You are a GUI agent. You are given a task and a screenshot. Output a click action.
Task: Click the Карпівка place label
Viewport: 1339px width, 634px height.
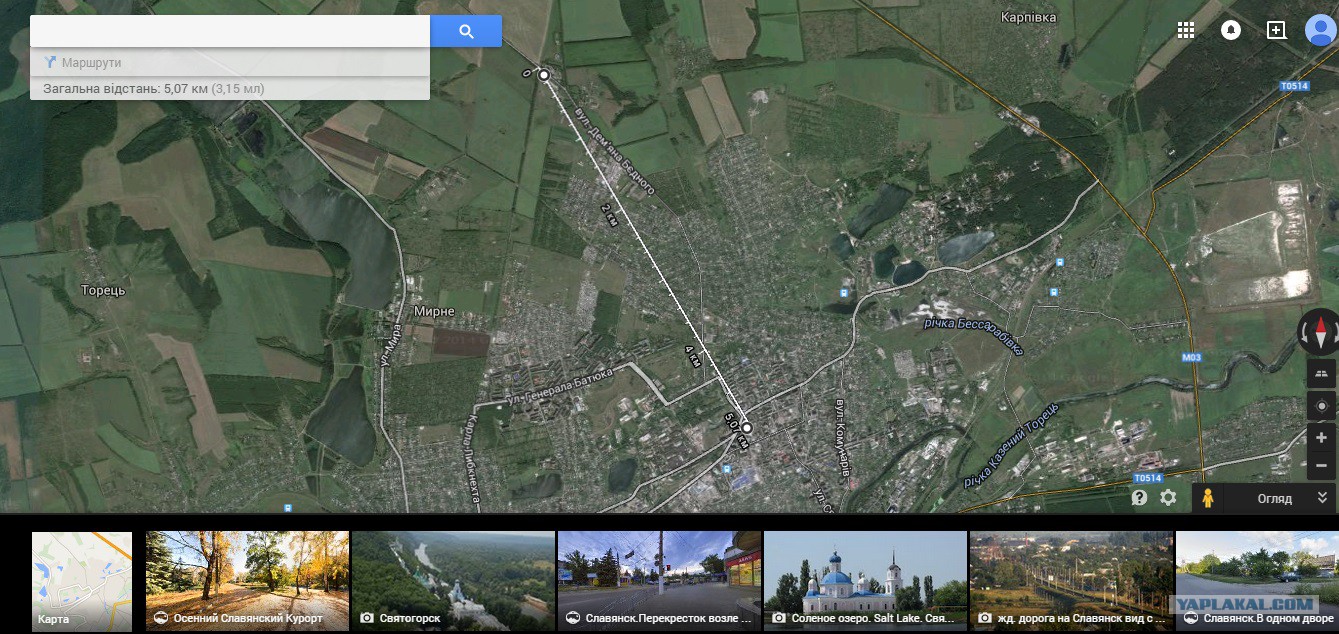point(1029,17)
